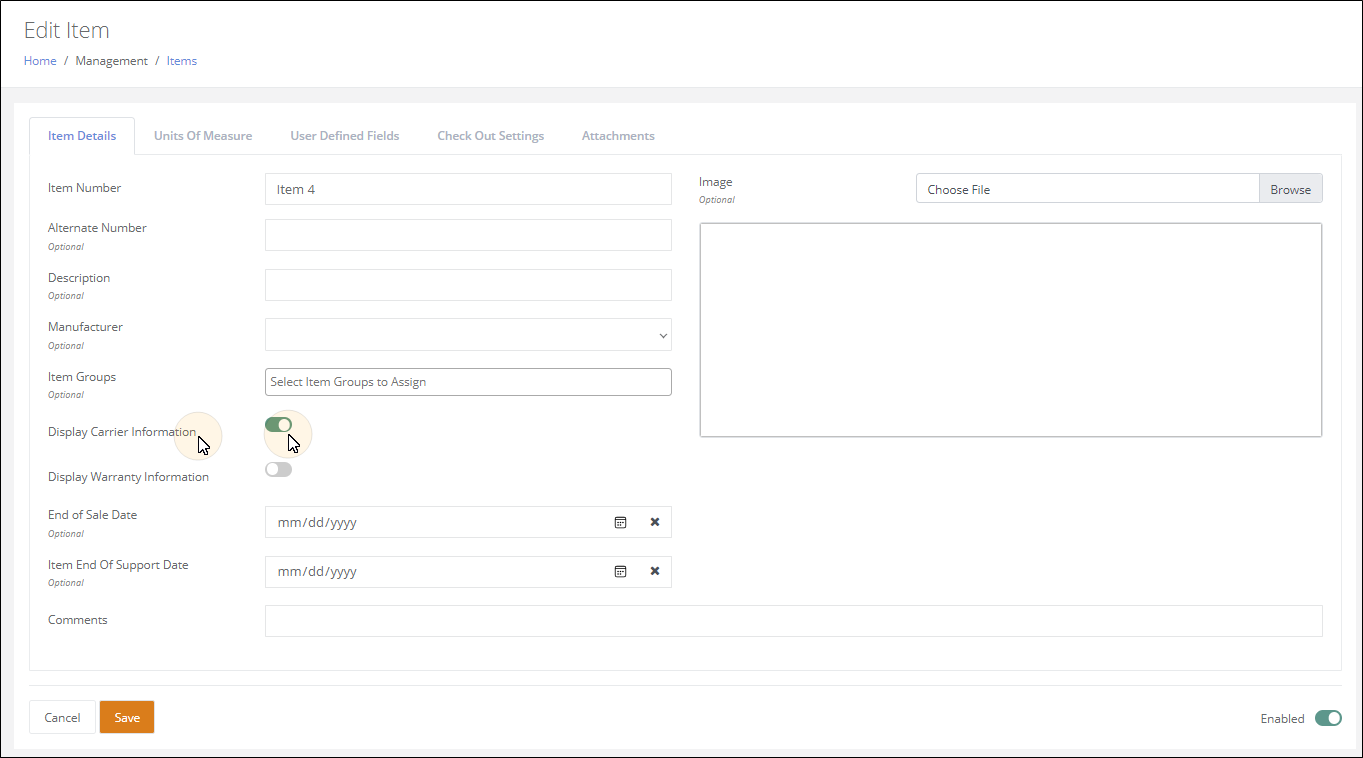
Task: Click Browse to upload an image
Action: [x=1290, y=189]
